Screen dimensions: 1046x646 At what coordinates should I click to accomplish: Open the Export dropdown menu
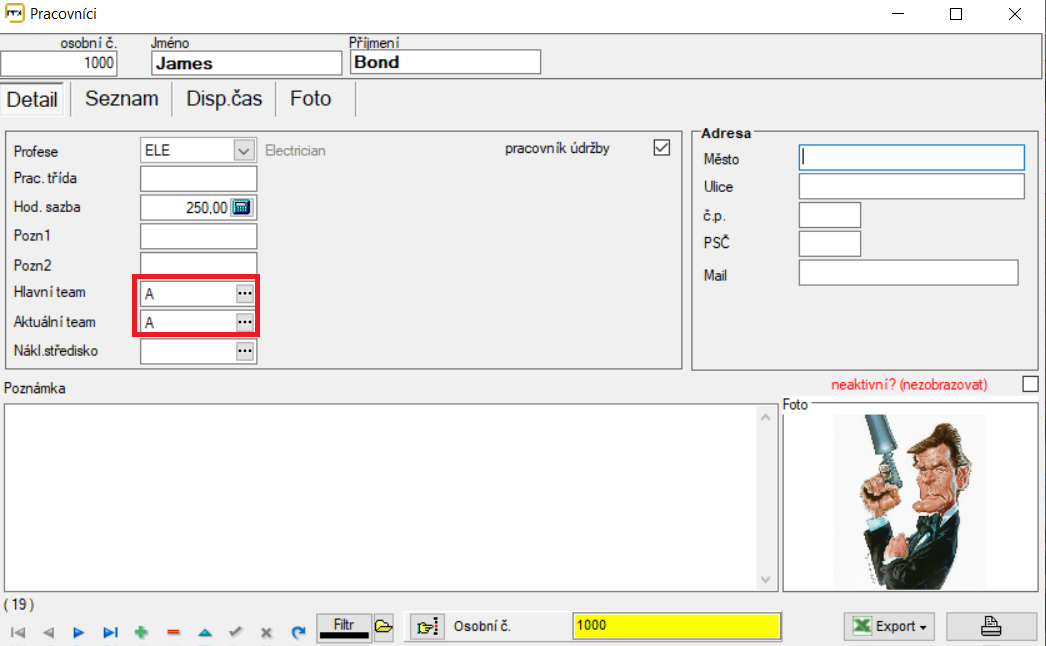pyautogui.click(x=889, y=627)
